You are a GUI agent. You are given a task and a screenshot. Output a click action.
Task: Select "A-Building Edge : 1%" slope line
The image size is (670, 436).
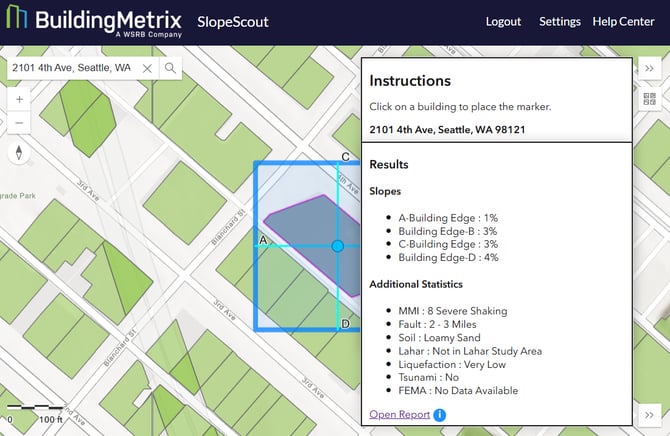tap(448, 218)
